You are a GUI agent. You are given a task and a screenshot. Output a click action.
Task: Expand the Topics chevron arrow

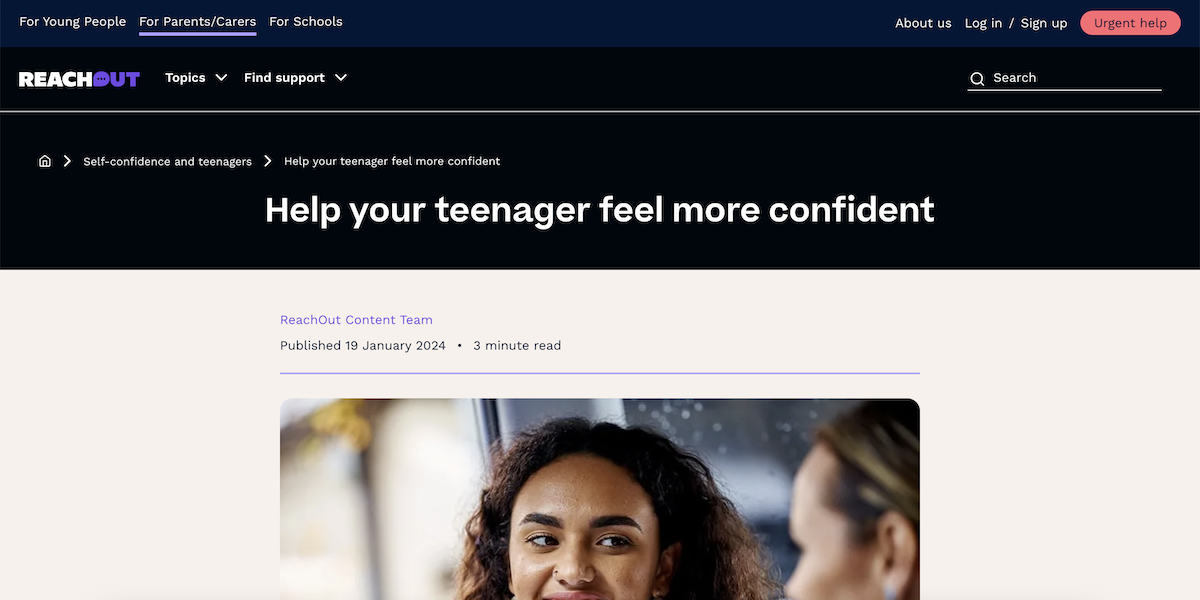tap(221, 78)
